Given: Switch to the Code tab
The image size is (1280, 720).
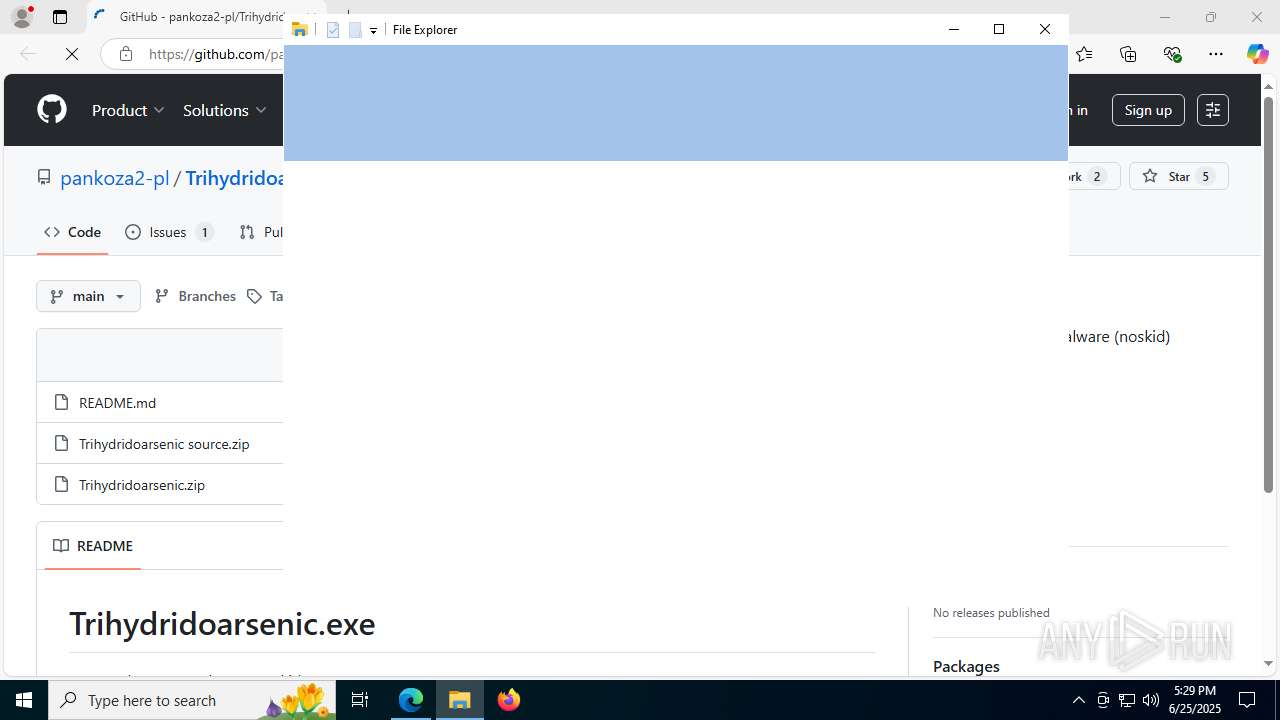Looking at the screenshot, I should pos(72,232).
